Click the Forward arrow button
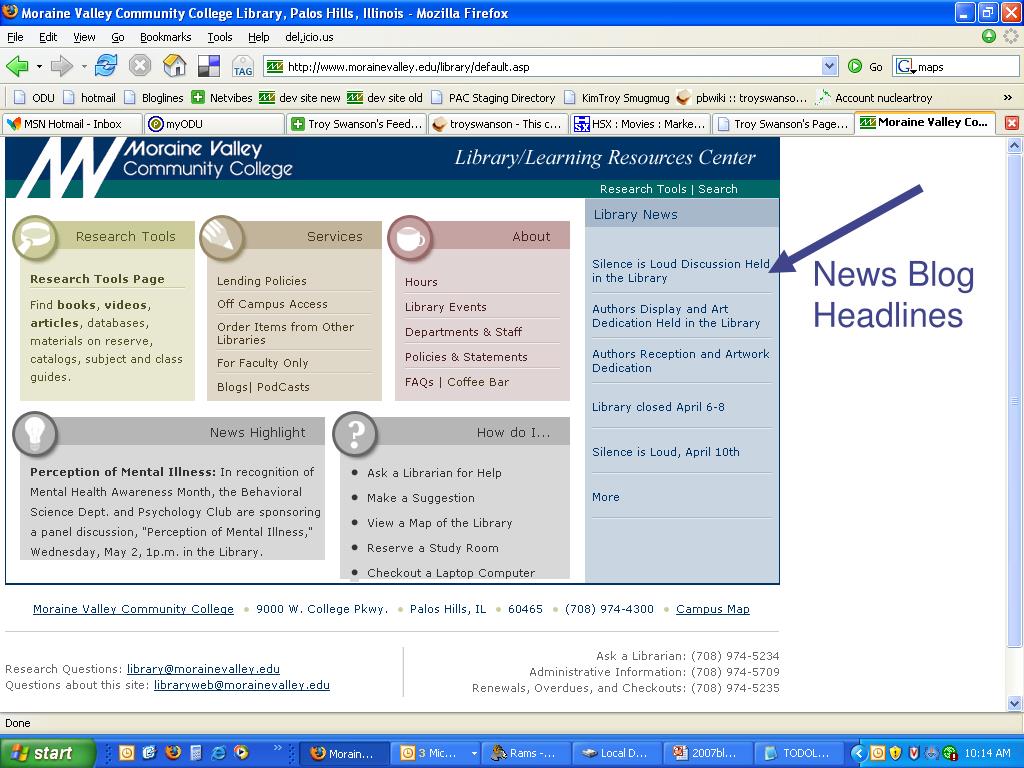1024x768 pixels. pos(62,66)
